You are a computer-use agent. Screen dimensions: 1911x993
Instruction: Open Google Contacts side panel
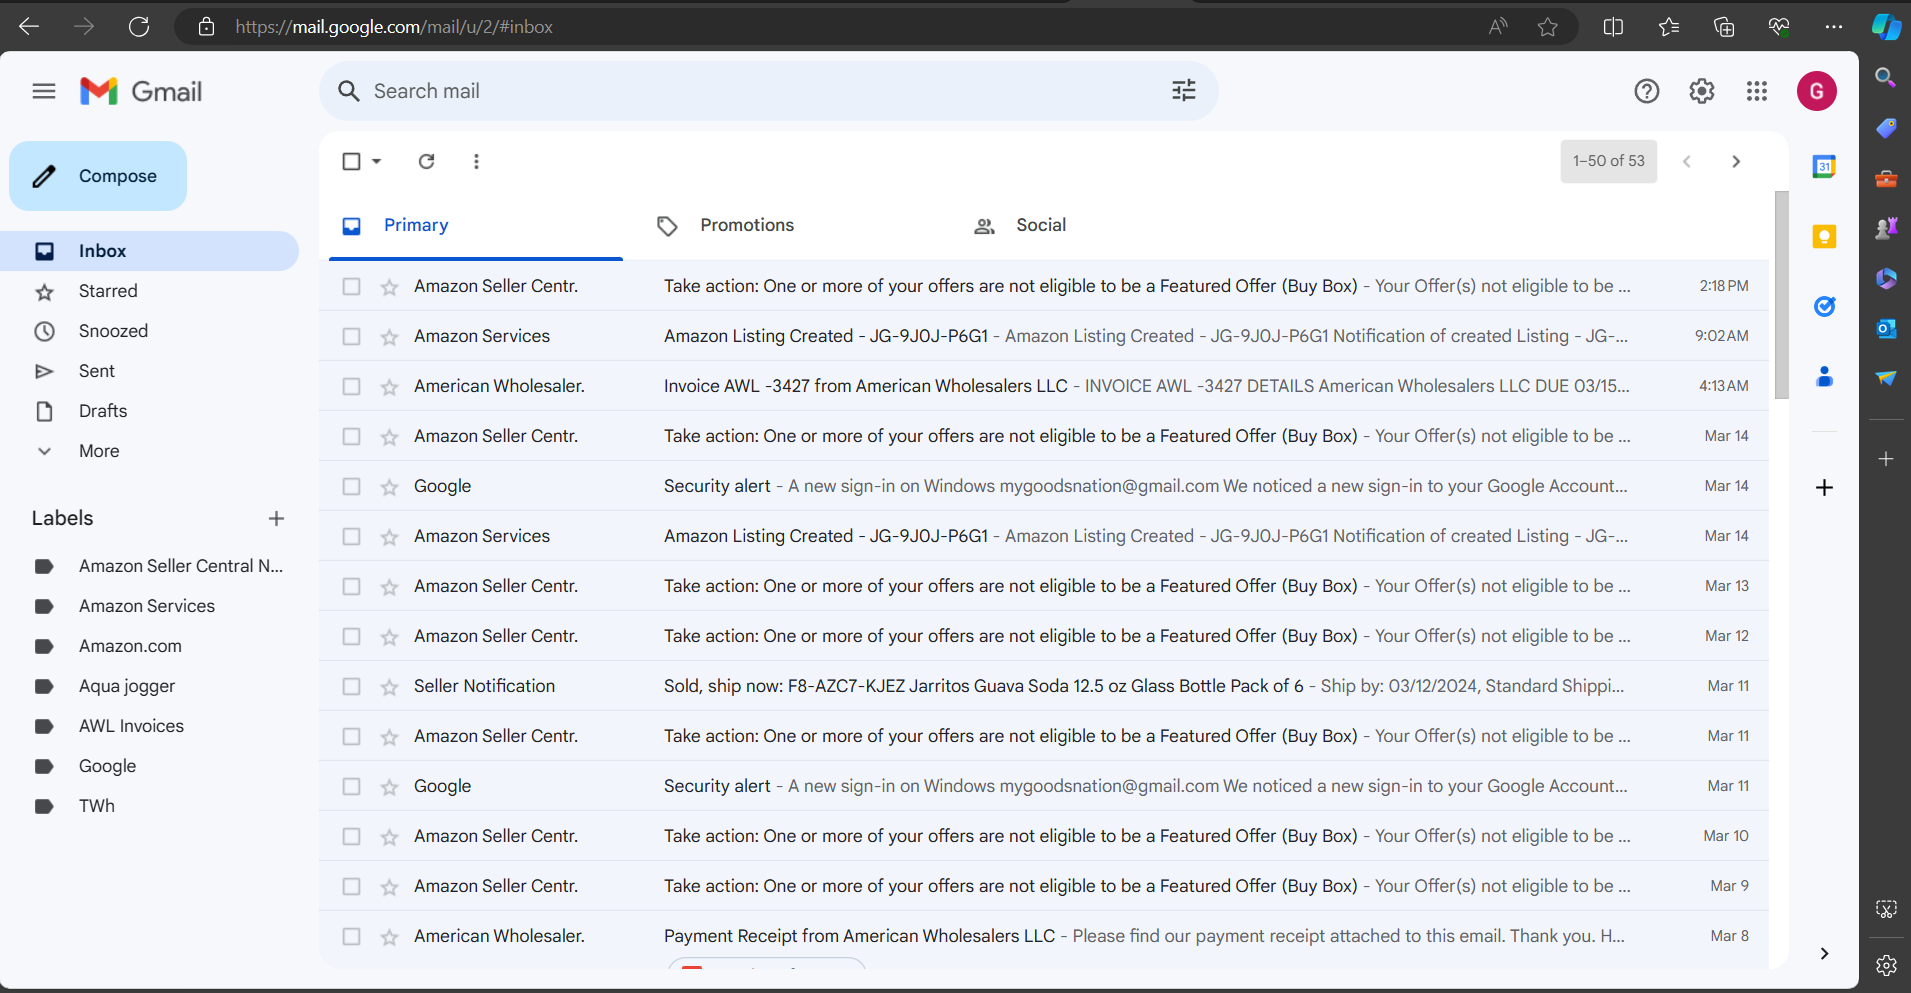tap(1825, 376)
